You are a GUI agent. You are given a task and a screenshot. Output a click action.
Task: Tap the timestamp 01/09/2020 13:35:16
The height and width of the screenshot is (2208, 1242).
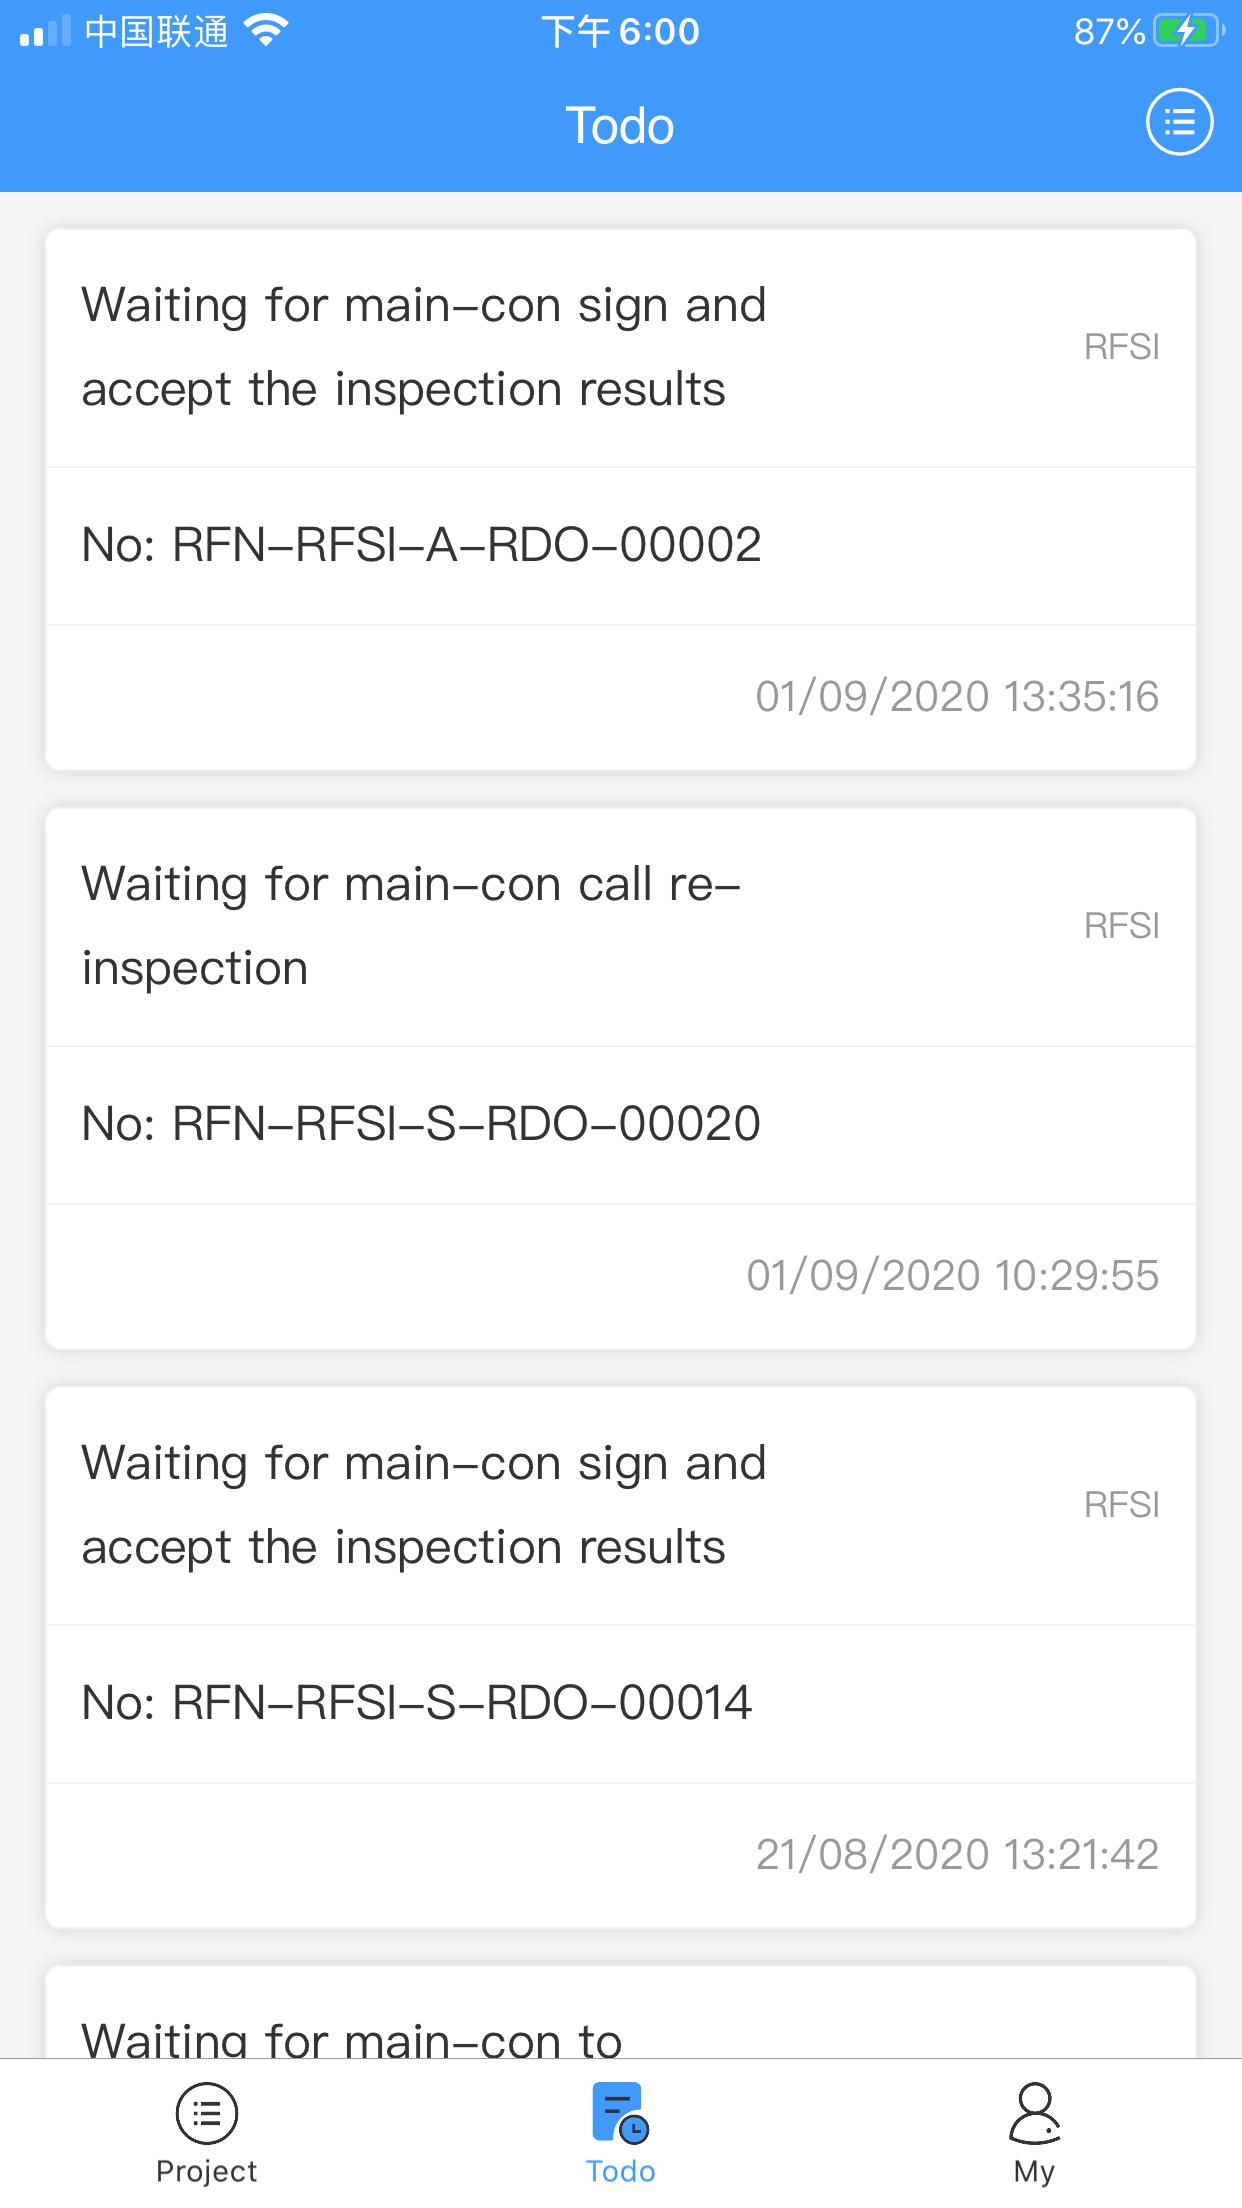[x=957, y=697]
